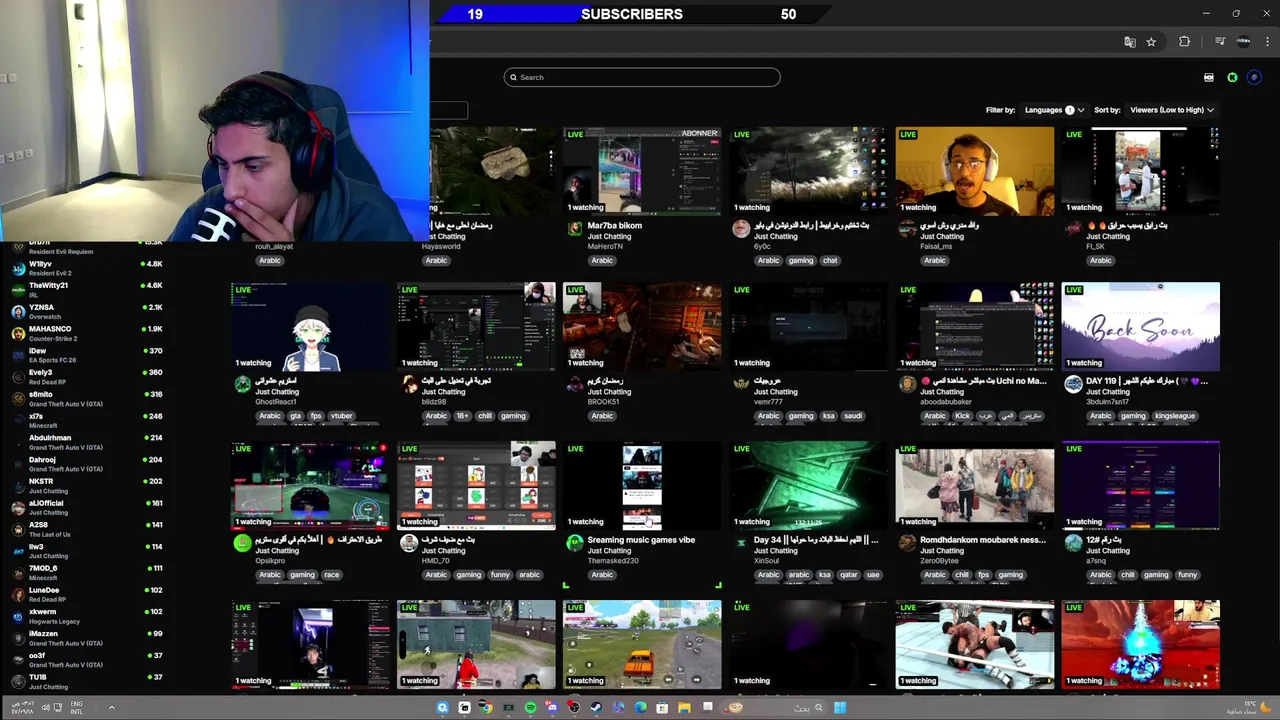
Task: Click the 'race' tag under Opsikpro
Action: click(x=332, y=575)
